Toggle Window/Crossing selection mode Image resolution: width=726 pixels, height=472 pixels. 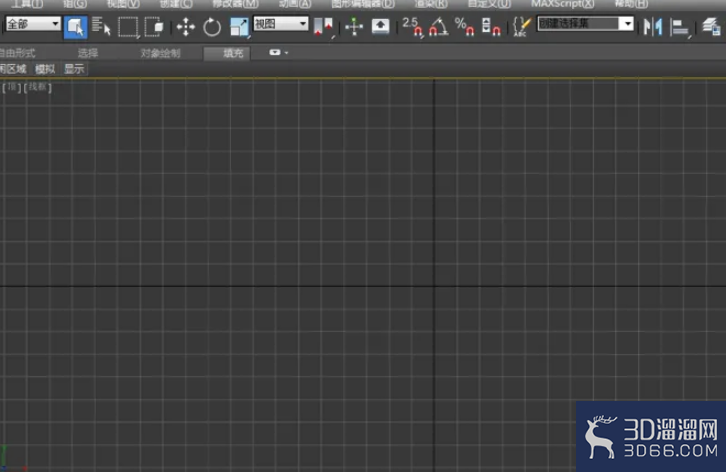pyautogui.click(x=154, y=27)
